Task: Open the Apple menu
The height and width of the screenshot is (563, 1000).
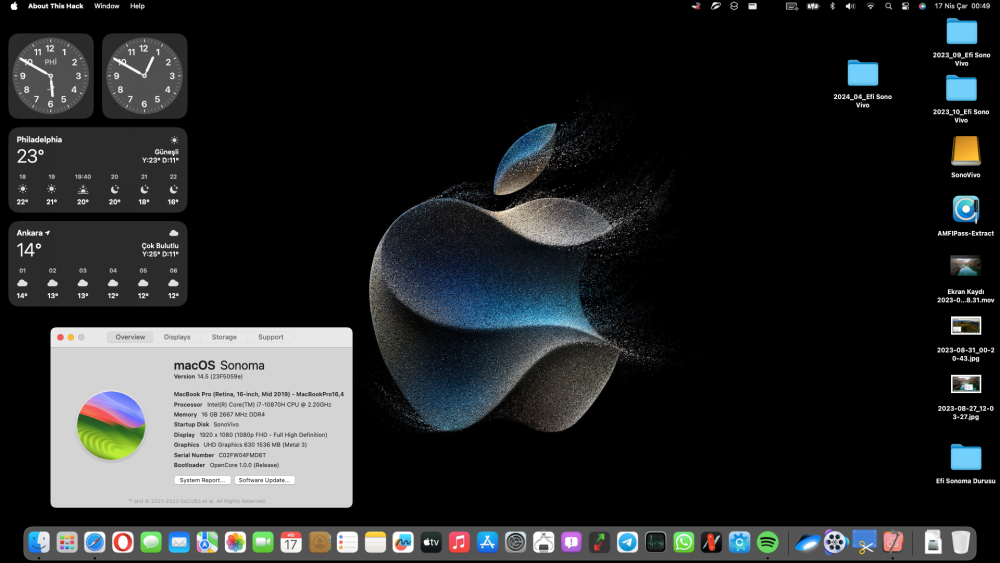Action: 14,6
